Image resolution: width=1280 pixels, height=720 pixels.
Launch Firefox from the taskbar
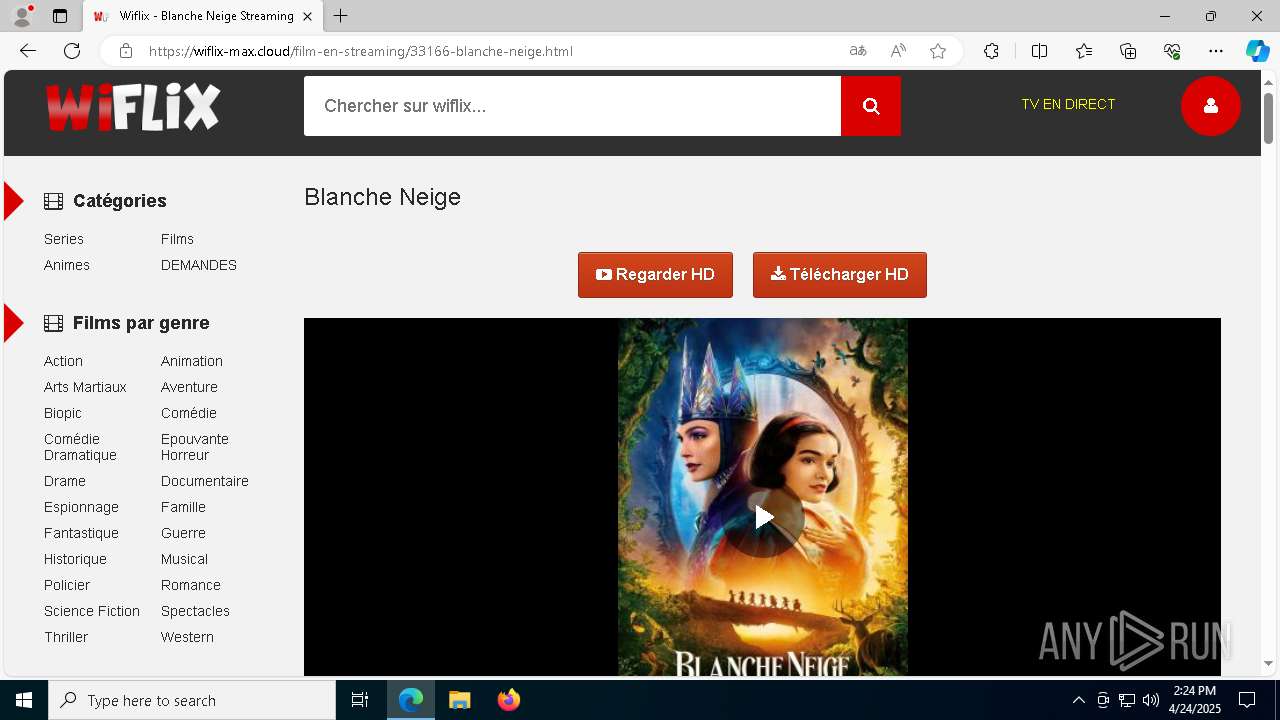pos(509,700)
